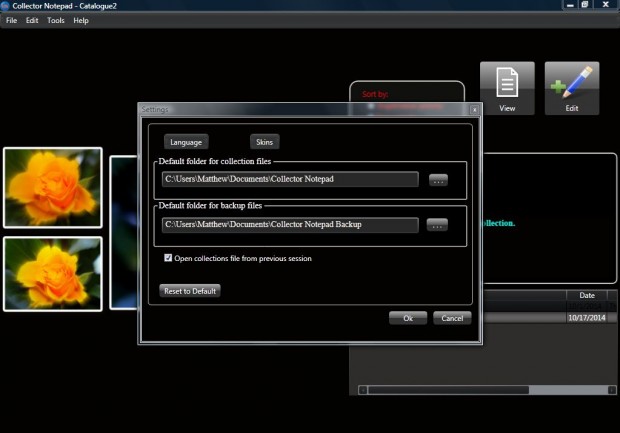
Task: Cancel the Settings dialog
Action: pos(451,318)
